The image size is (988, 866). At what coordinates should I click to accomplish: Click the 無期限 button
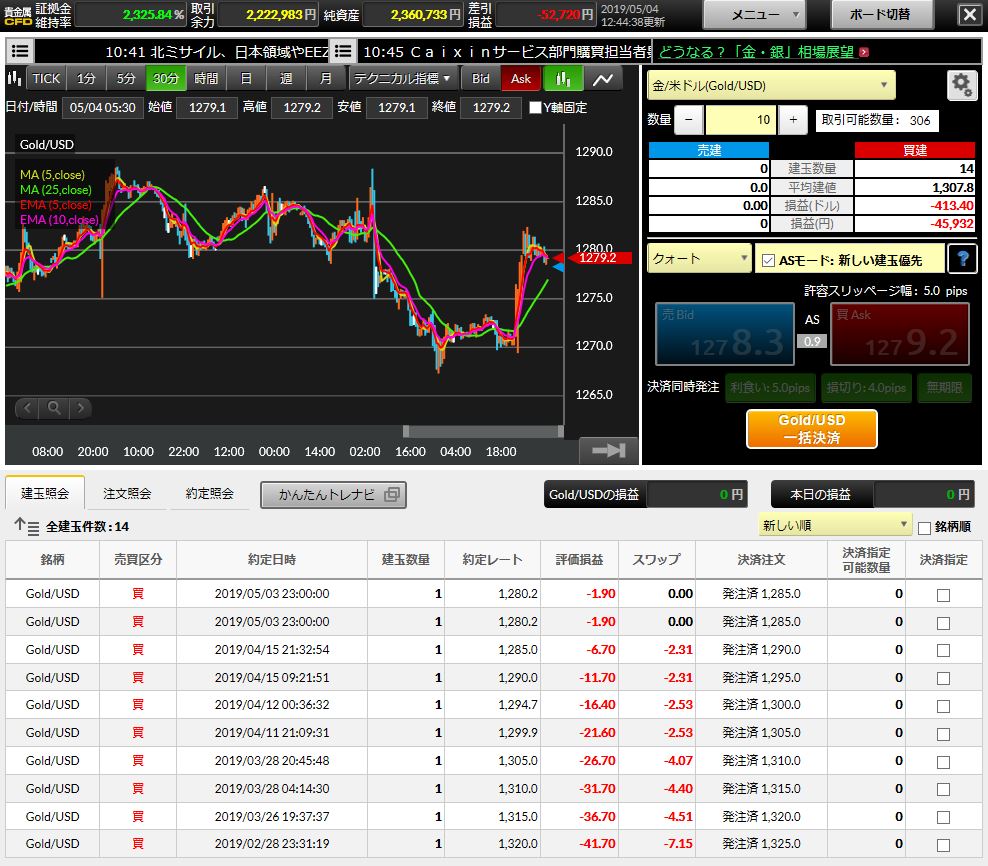[x=944, y=388]
